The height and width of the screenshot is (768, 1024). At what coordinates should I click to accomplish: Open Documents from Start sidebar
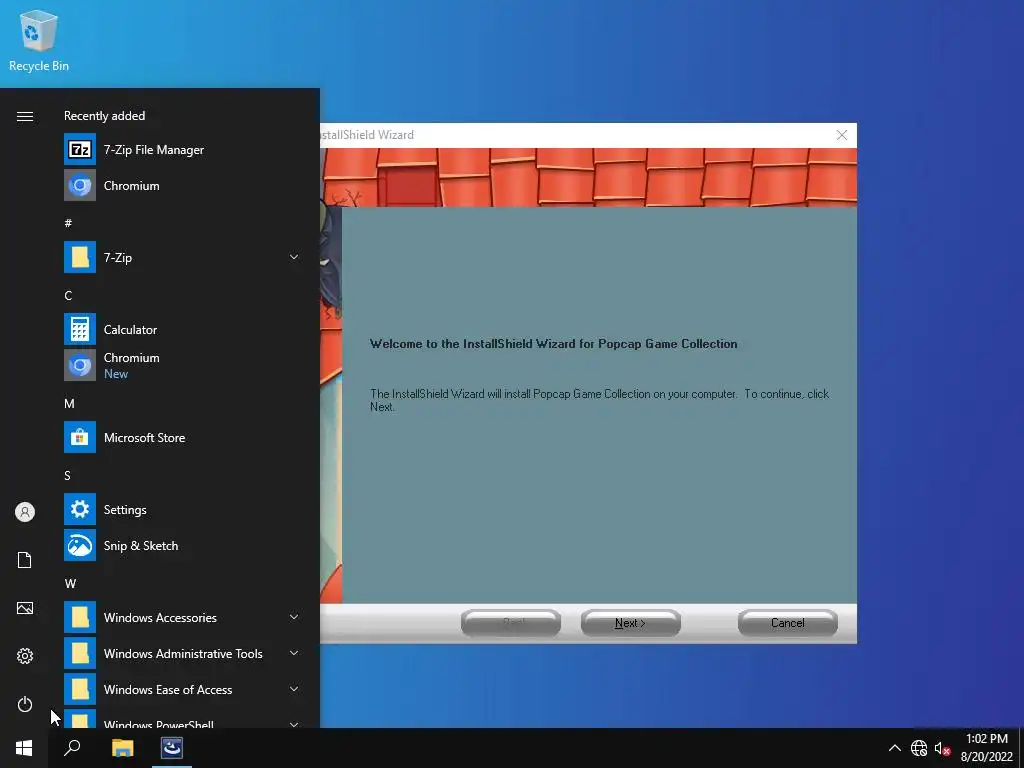pos(25,560)
